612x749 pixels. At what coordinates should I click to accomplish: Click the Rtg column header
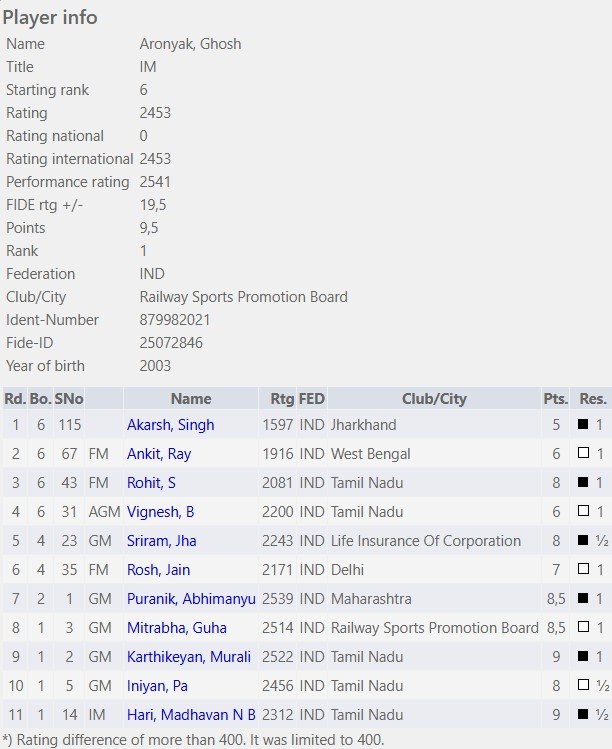(282, 398)
